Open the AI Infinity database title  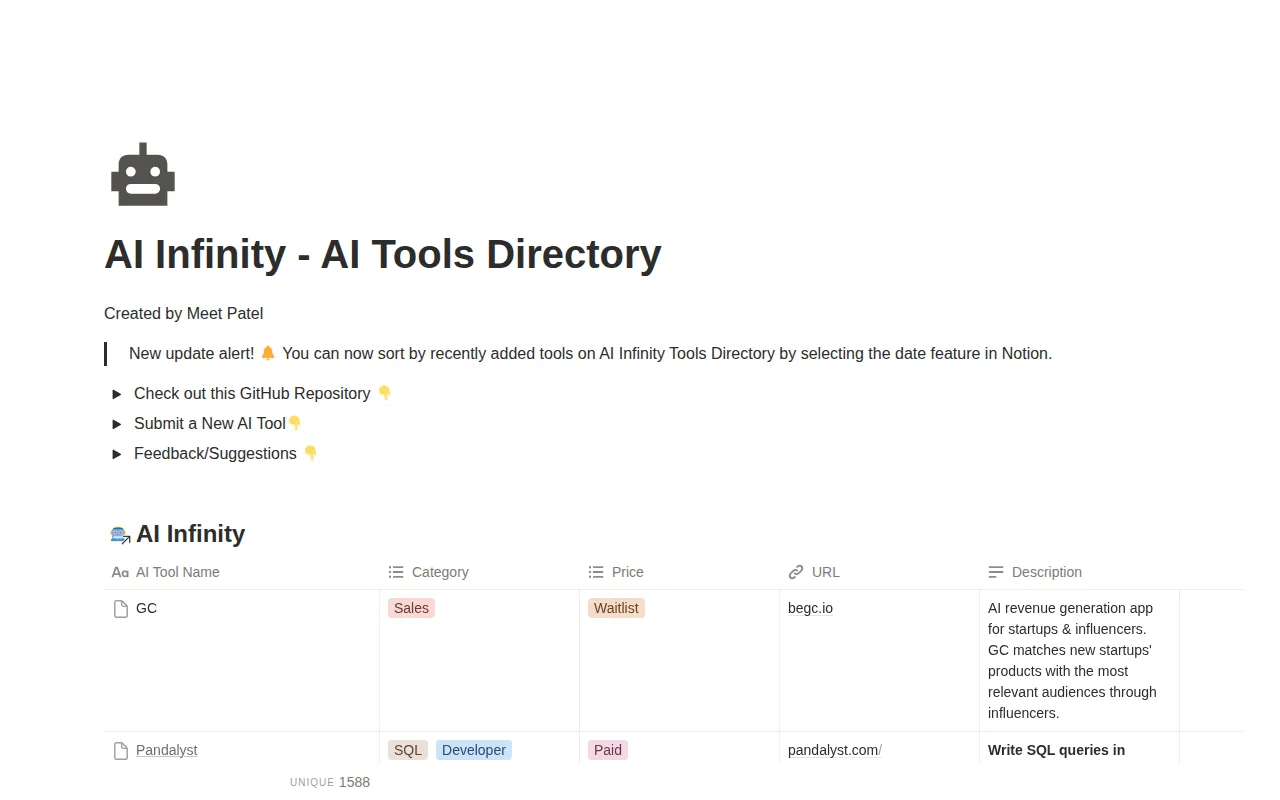(x=190, y=534)
